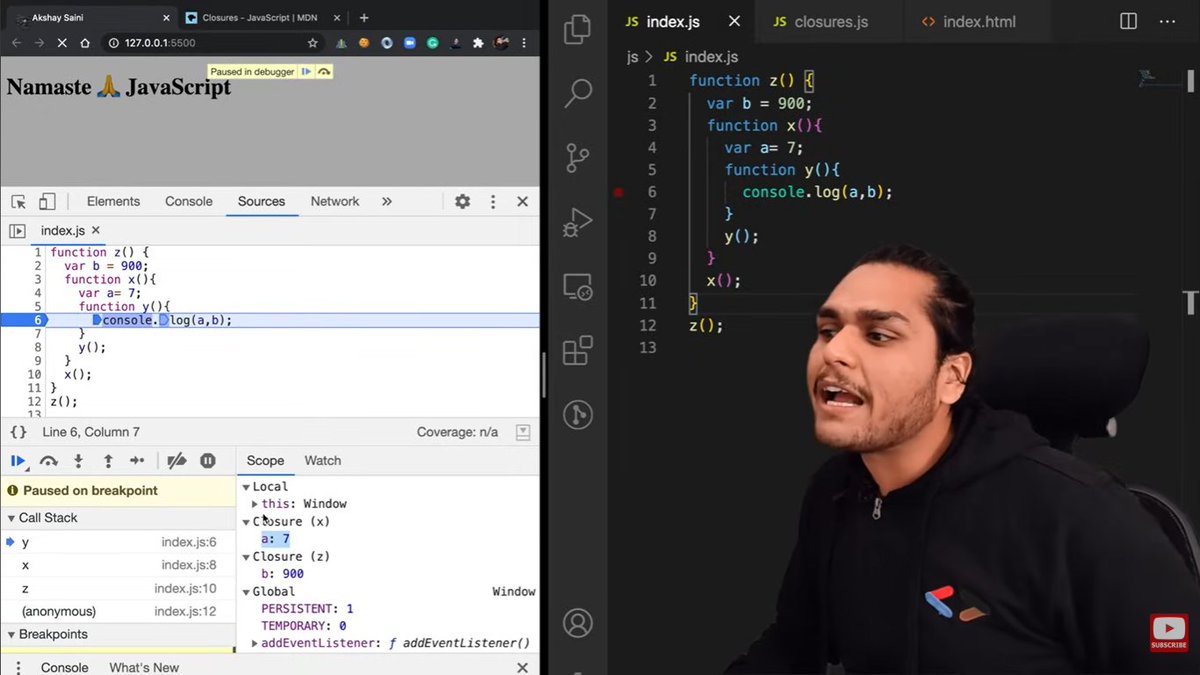Screen dimensions: 1200x675
Task: Select call stack frame z at index.js:10
Action: (x=118, y=589)
